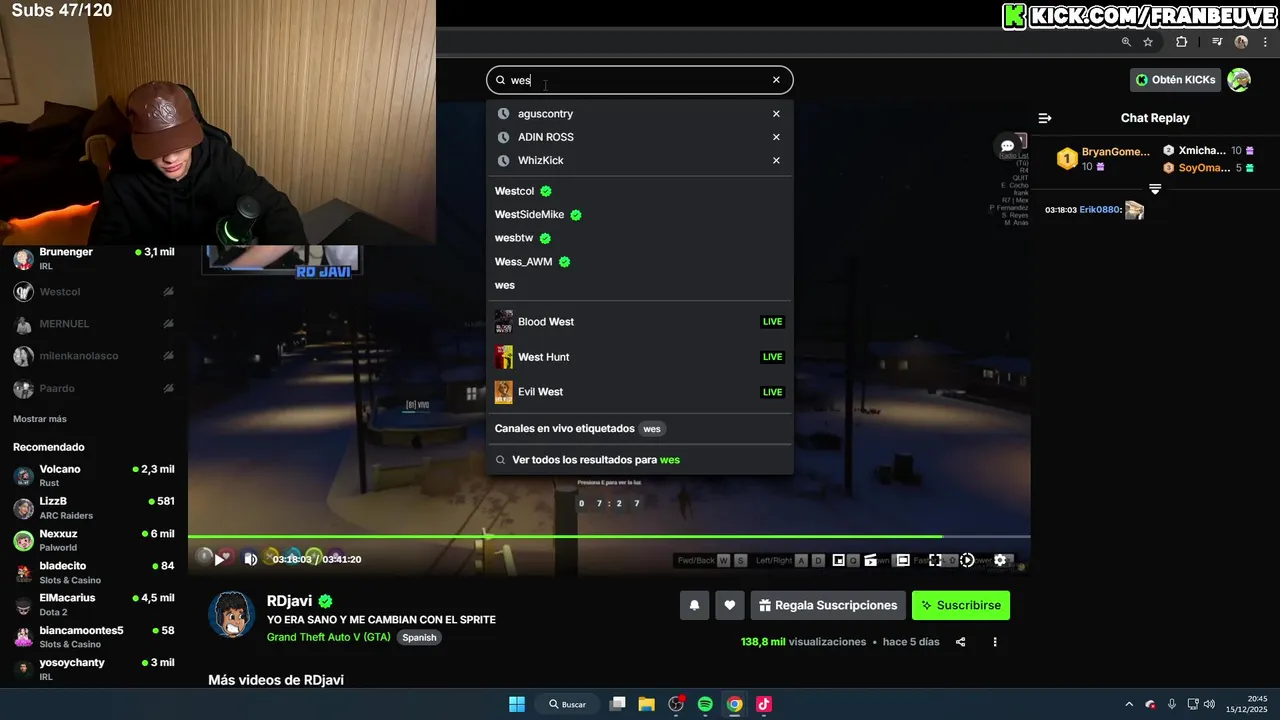Remove ADIN ROSS from recent searches
The image size is (1280, 720).
[x=776, y=137]
